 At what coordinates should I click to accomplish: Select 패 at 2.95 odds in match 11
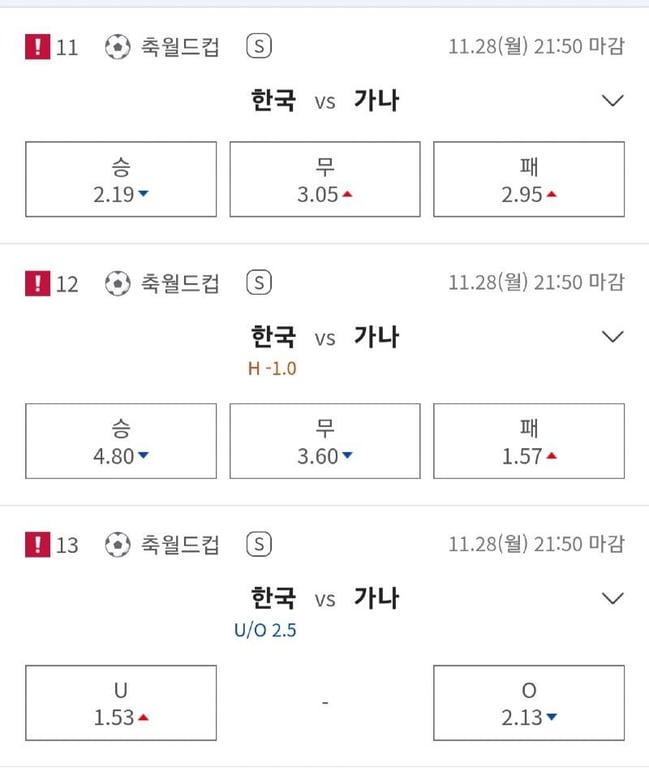[x=529, y=180]
